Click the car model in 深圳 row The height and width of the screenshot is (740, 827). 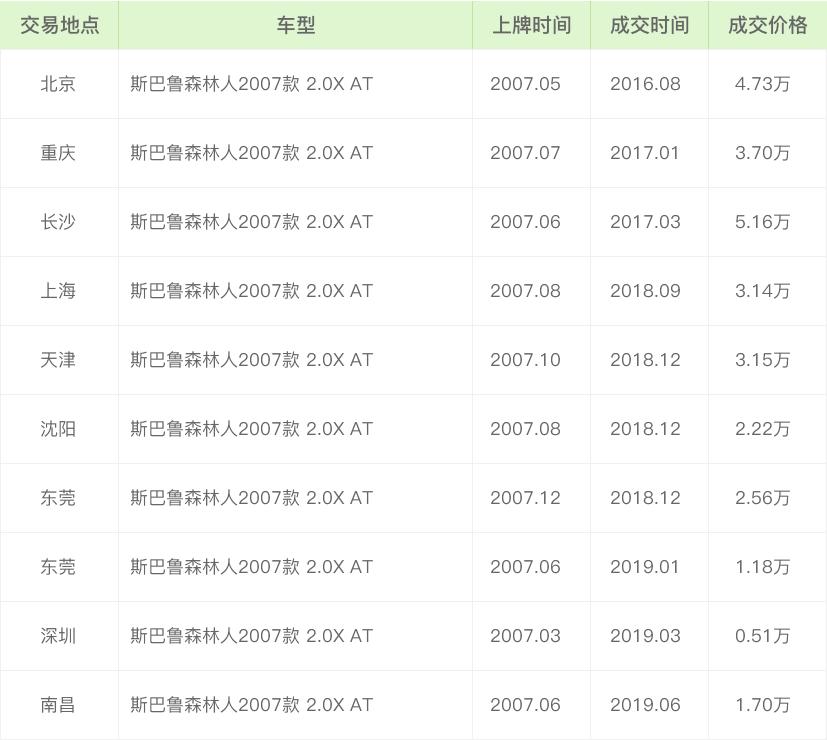click(x=252, y=636)
